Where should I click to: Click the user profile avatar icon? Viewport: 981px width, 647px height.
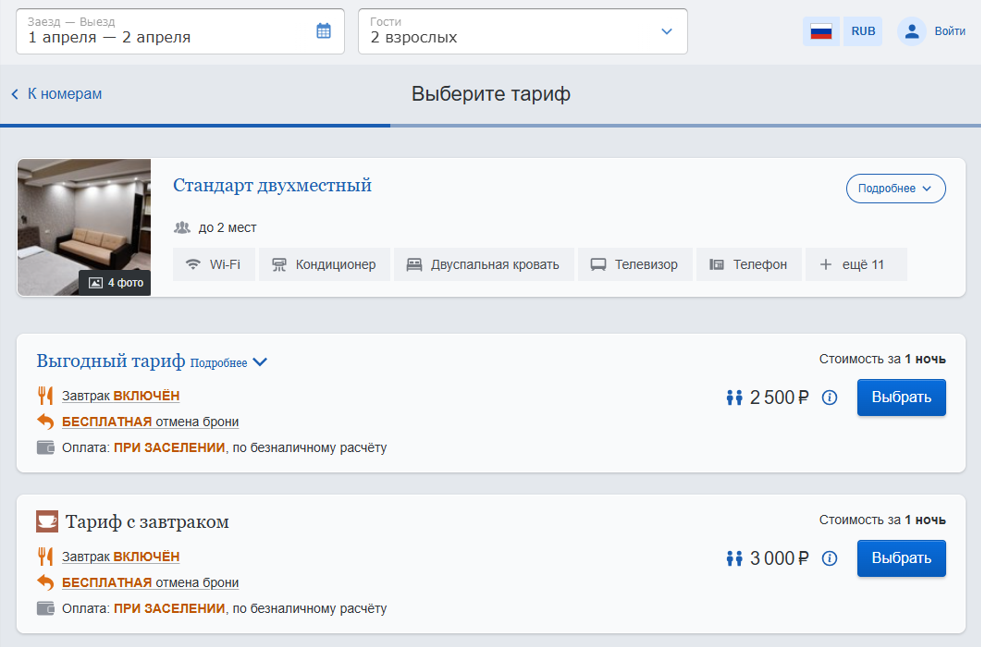pyautogui.click(x=911, y=31)
